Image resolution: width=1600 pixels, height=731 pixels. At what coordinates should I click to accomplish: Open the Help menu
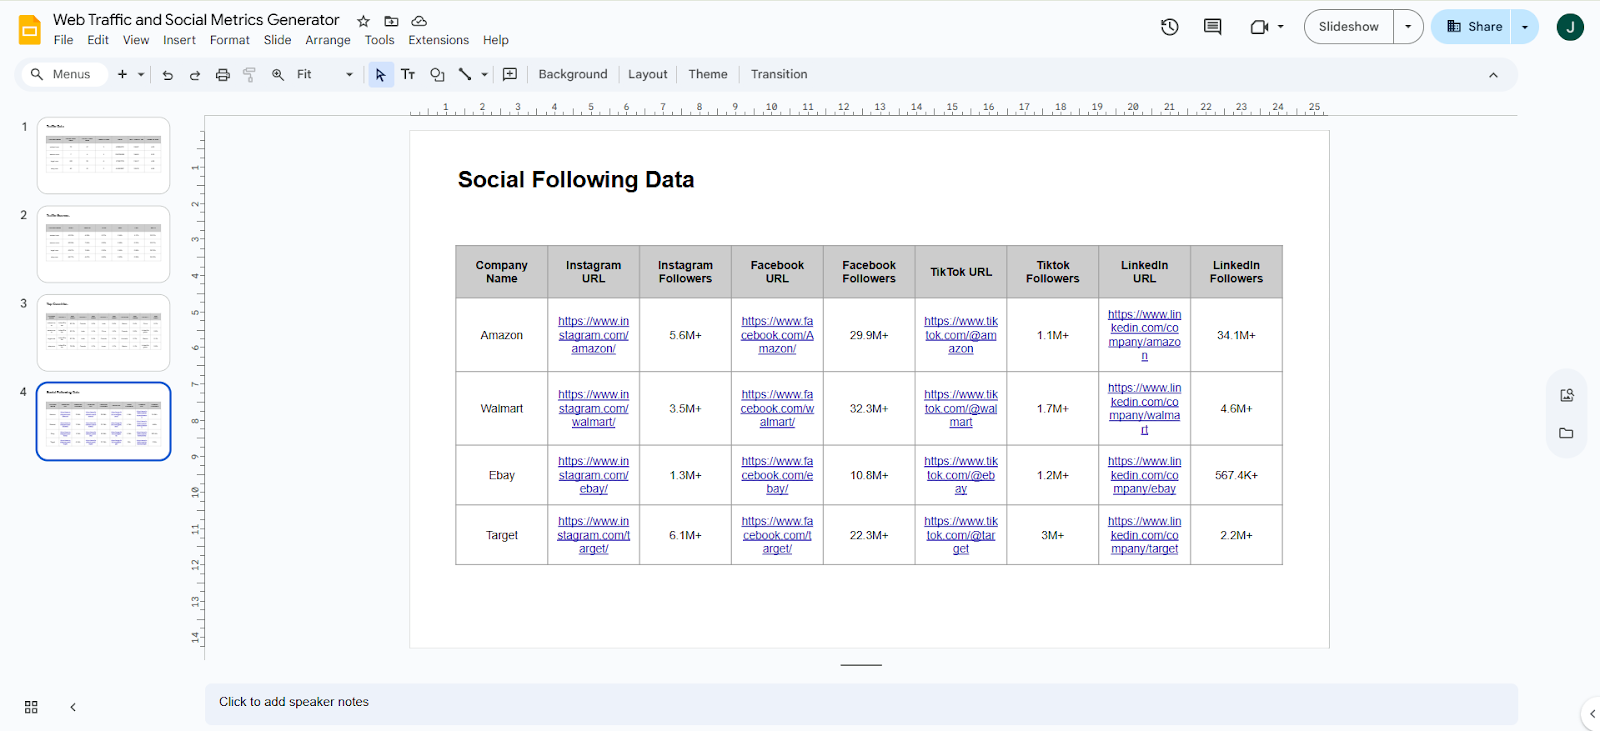[496, 40]
